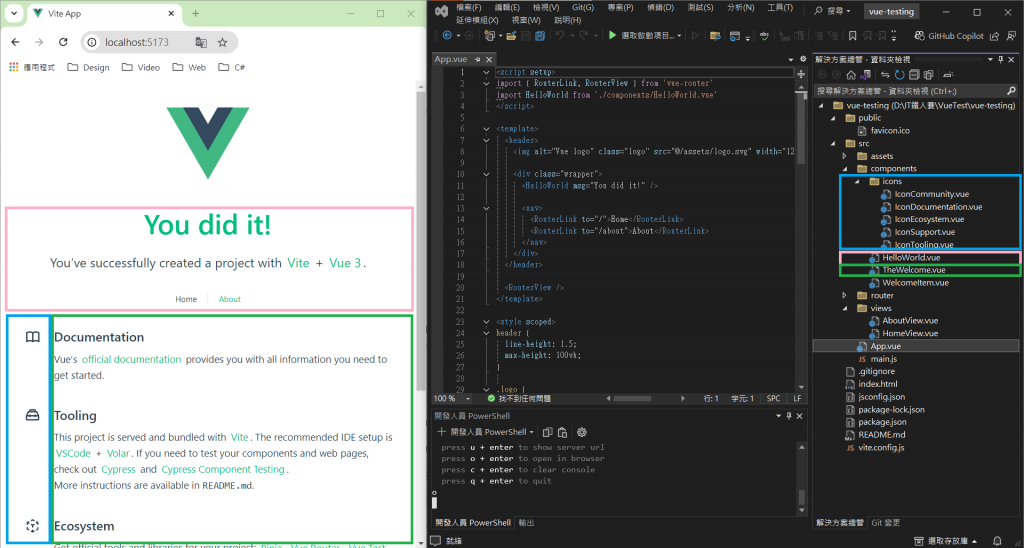Click the split editor plus icon
The image size is (1024, 548).
pos(801,74)
